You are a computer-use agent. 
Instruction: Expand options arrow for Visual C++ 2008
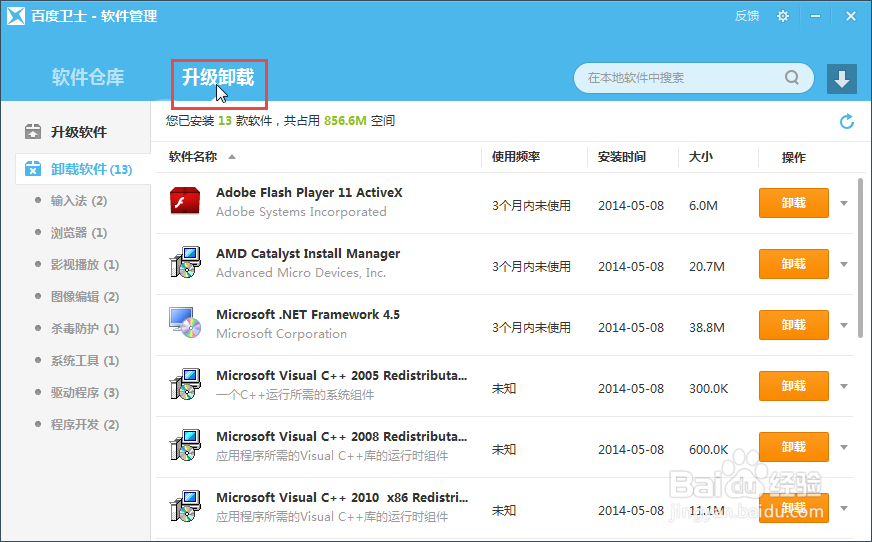(844, 447)
